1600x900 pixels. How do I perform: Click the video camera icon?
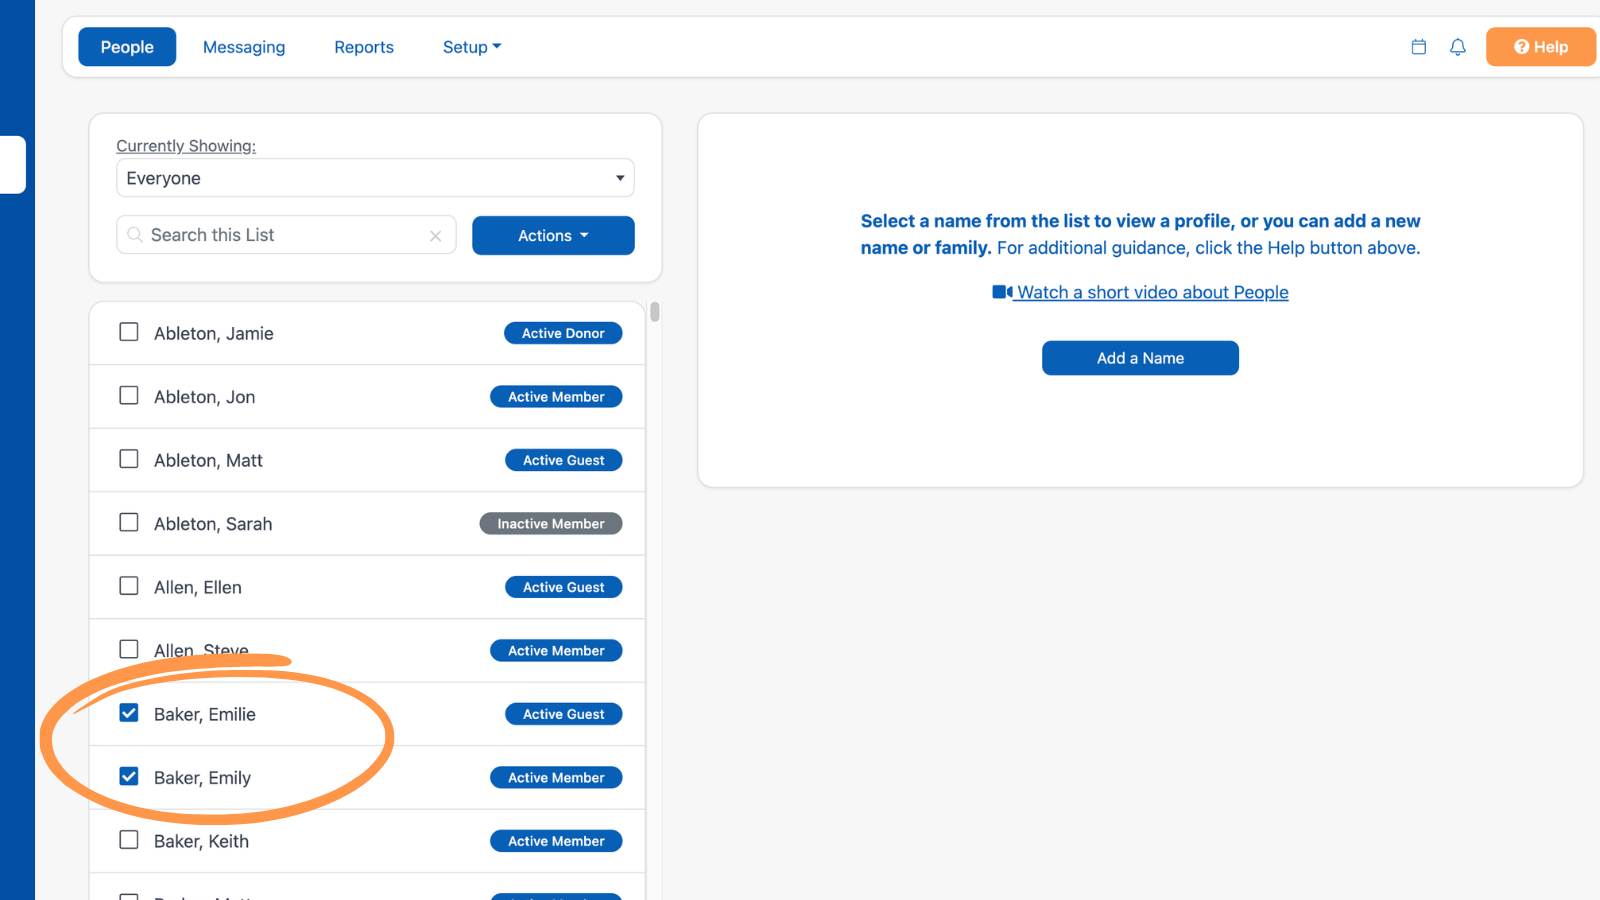(1002, 292)
